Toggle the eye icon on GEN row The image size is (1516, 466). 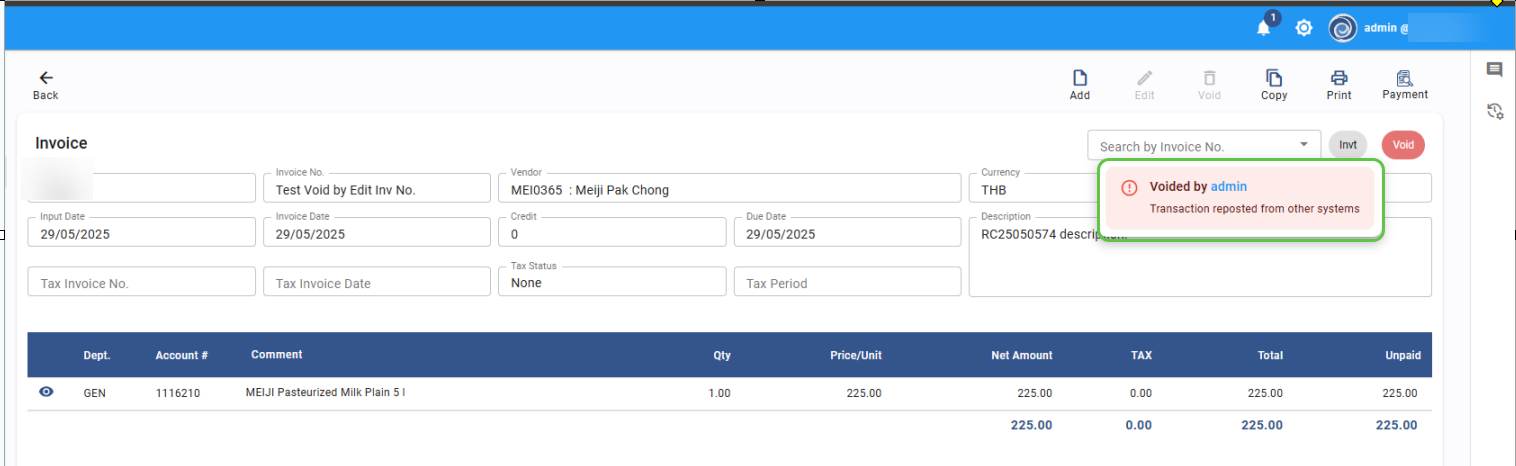(x=46, y=393)
